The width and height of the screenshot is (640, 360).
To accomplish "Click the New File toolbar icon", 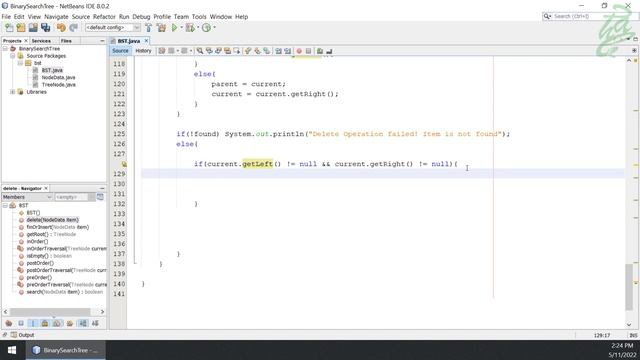I will (x=9, y=28).
